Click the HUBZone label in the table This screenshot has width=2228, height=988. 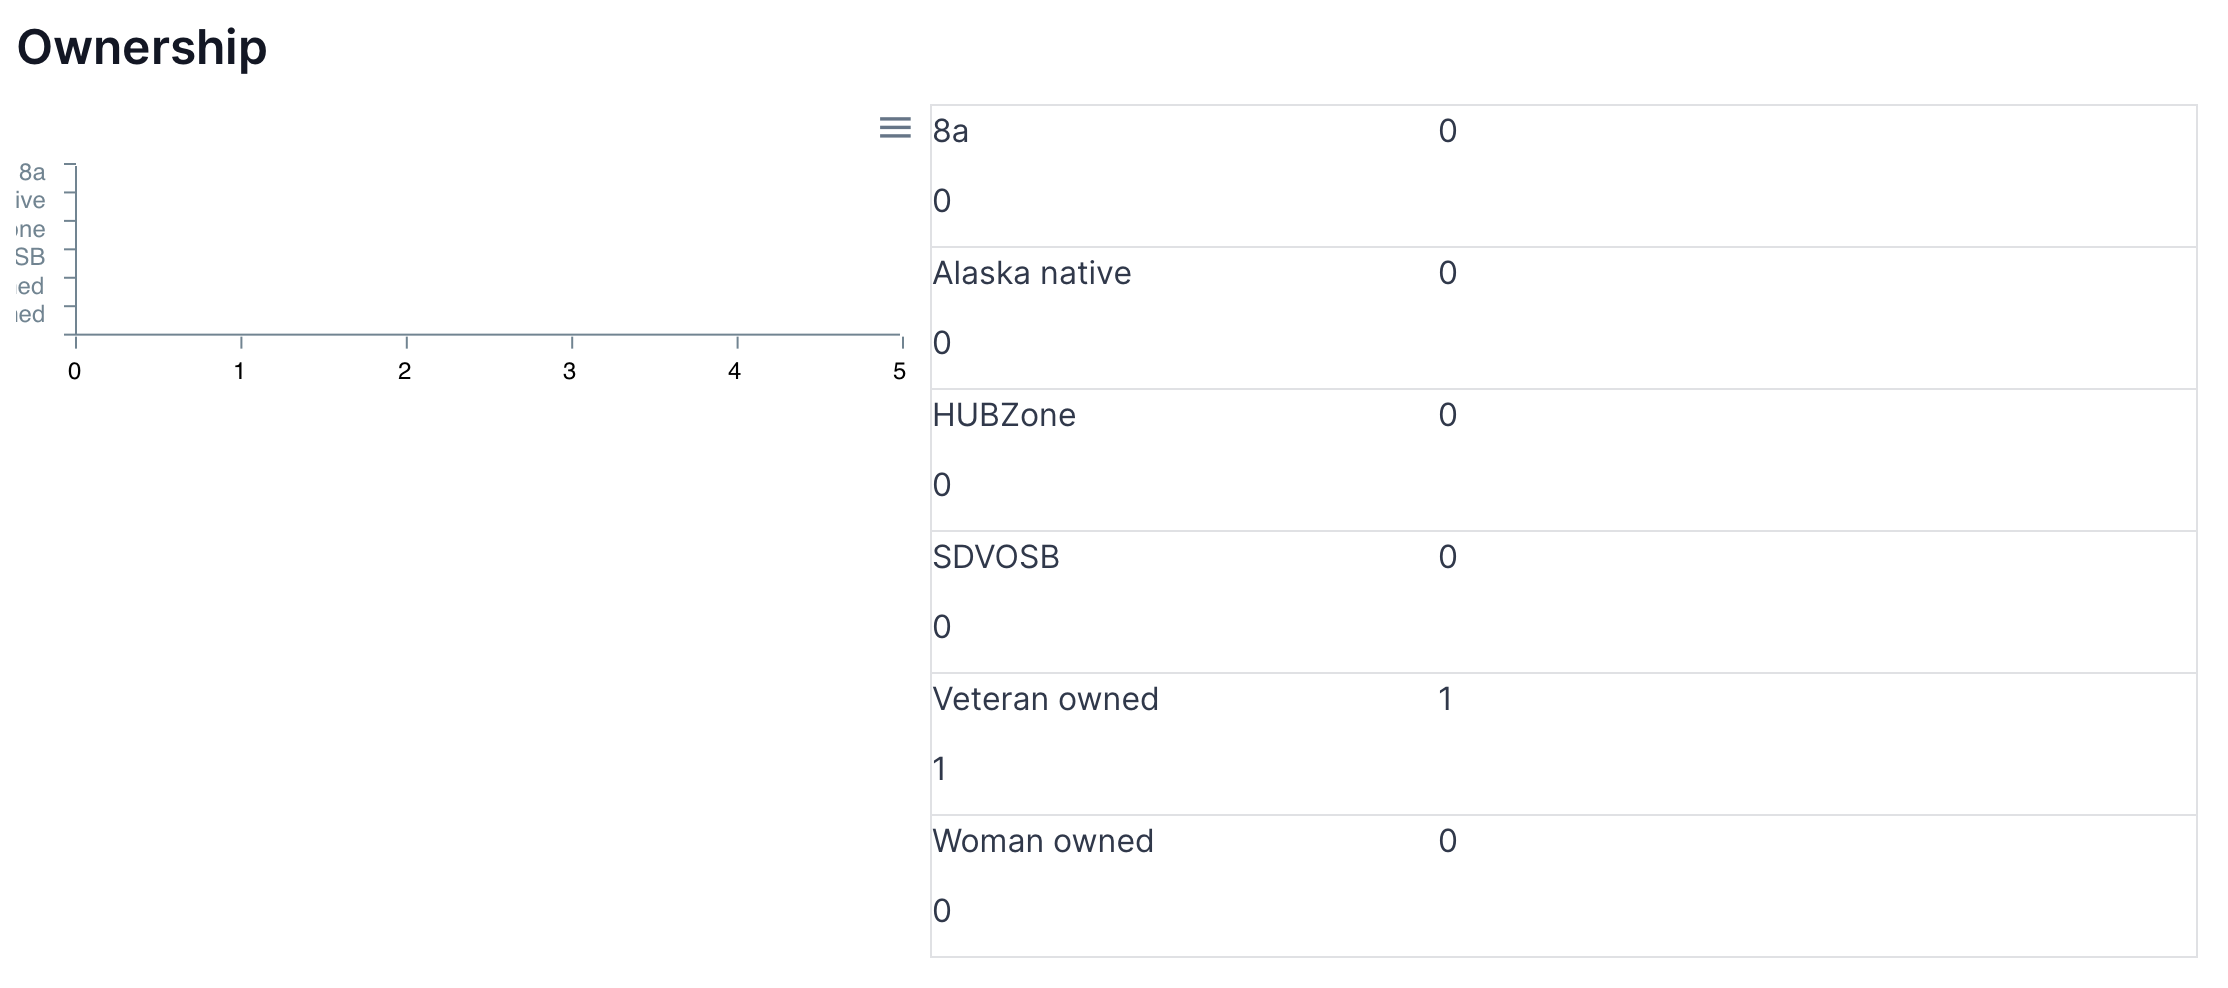(x=1003, y=415)
